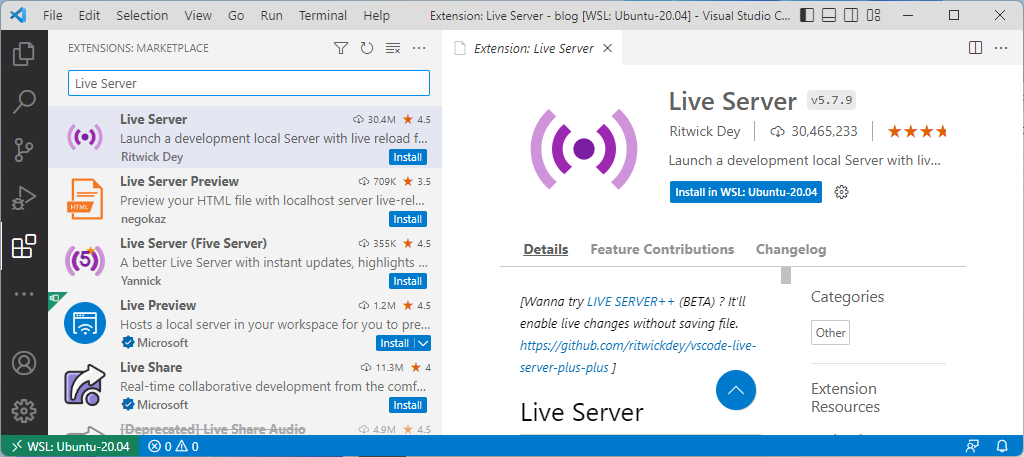Expand Live Preview install dropdown arrow
The height and width of the screenshot is (457, 1024).
pos(423,343)
